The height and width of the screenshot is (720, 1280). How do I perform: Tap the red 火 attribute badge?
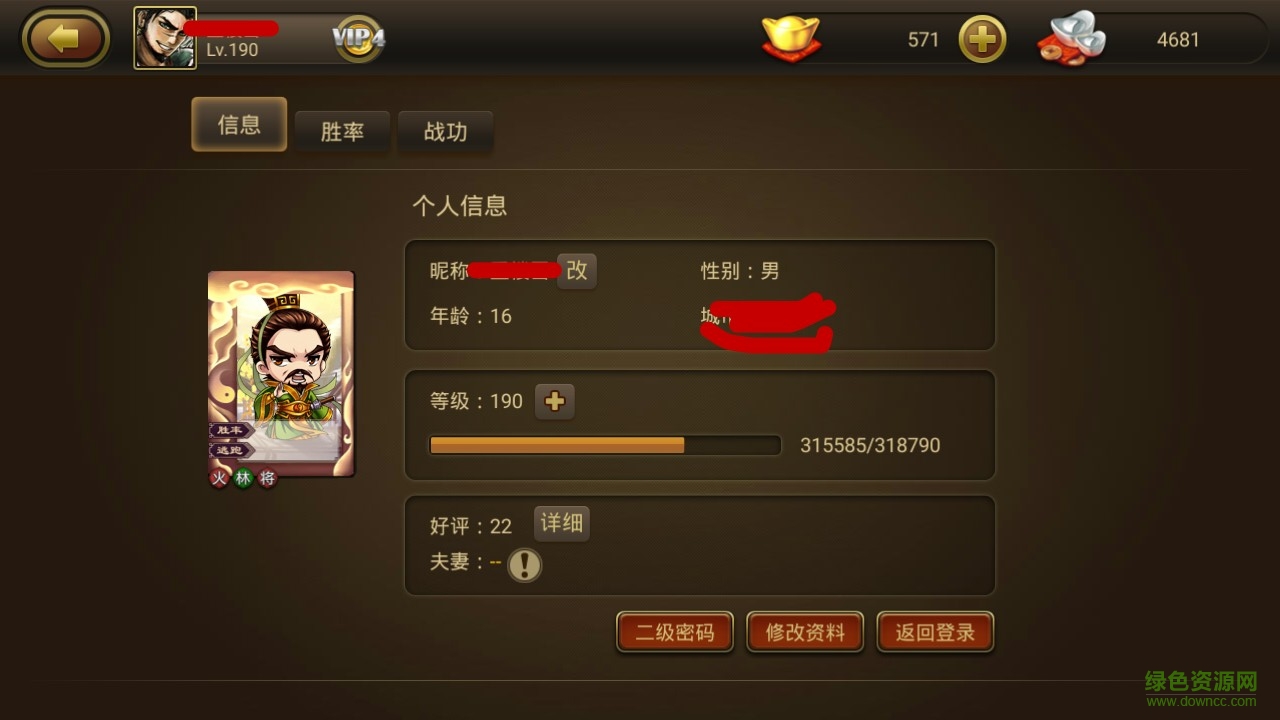point(219,478)
